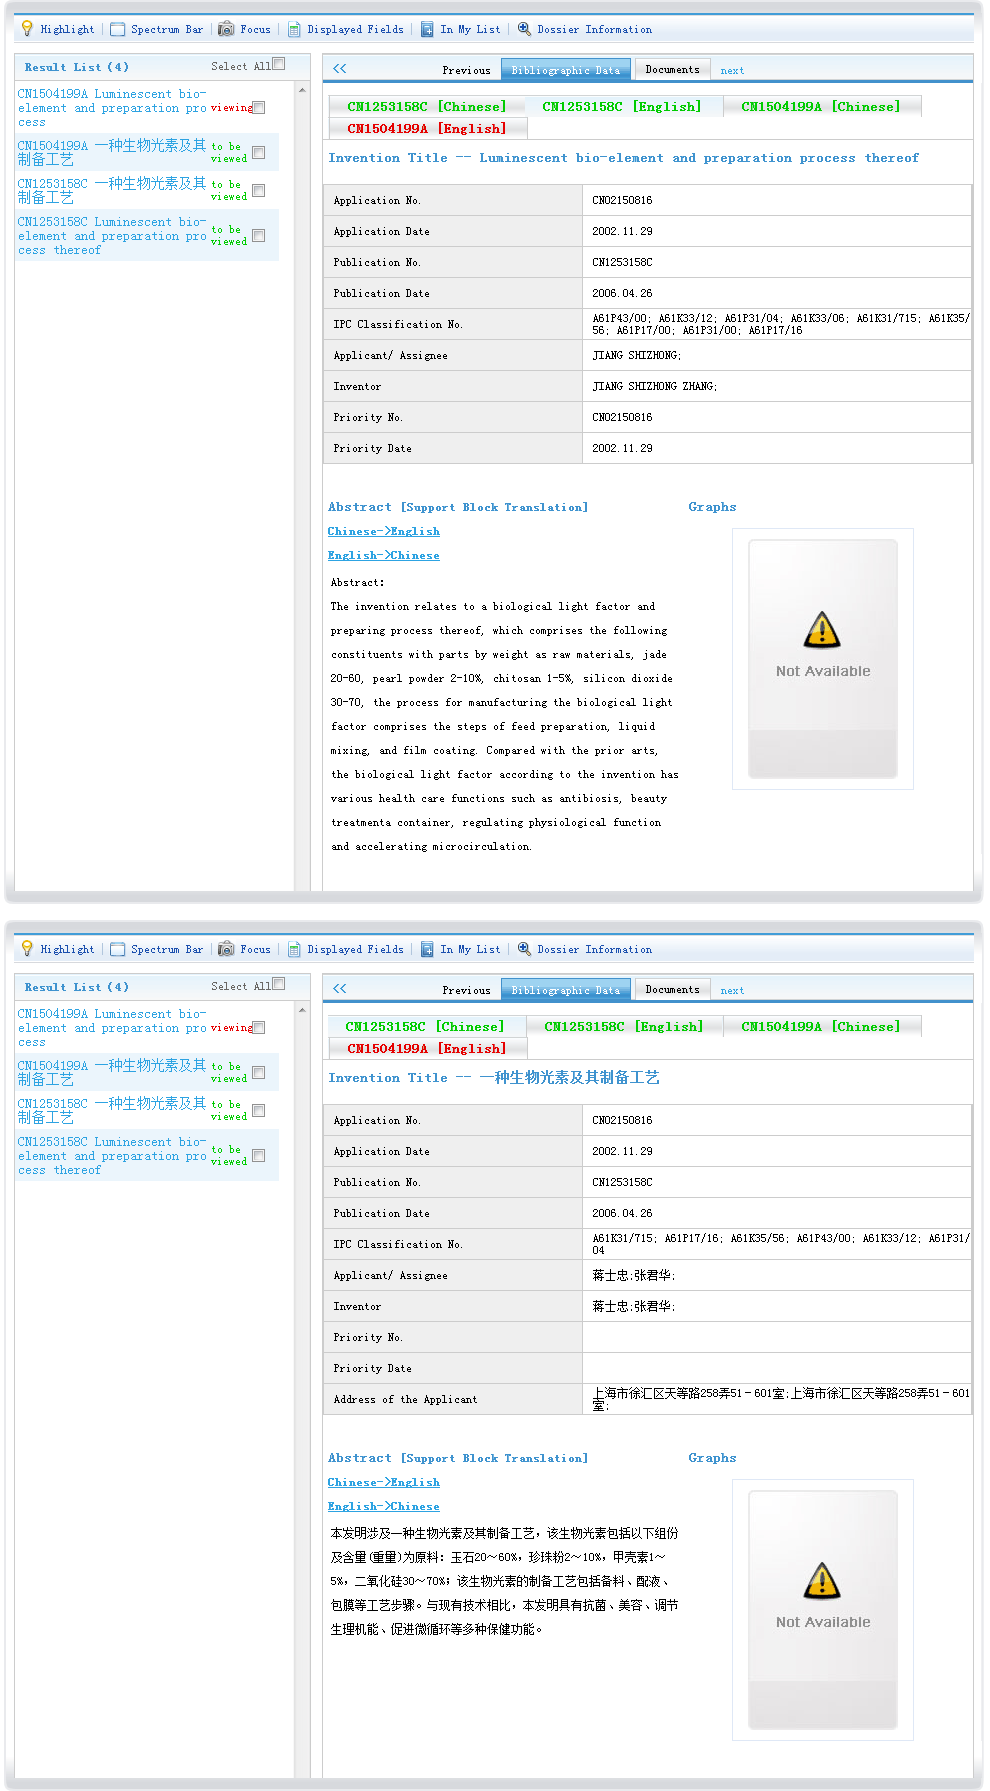Click the Not Available warning icon beside English abstract
The width and height of the screenshot is (990, 1791).
(822, 630)
